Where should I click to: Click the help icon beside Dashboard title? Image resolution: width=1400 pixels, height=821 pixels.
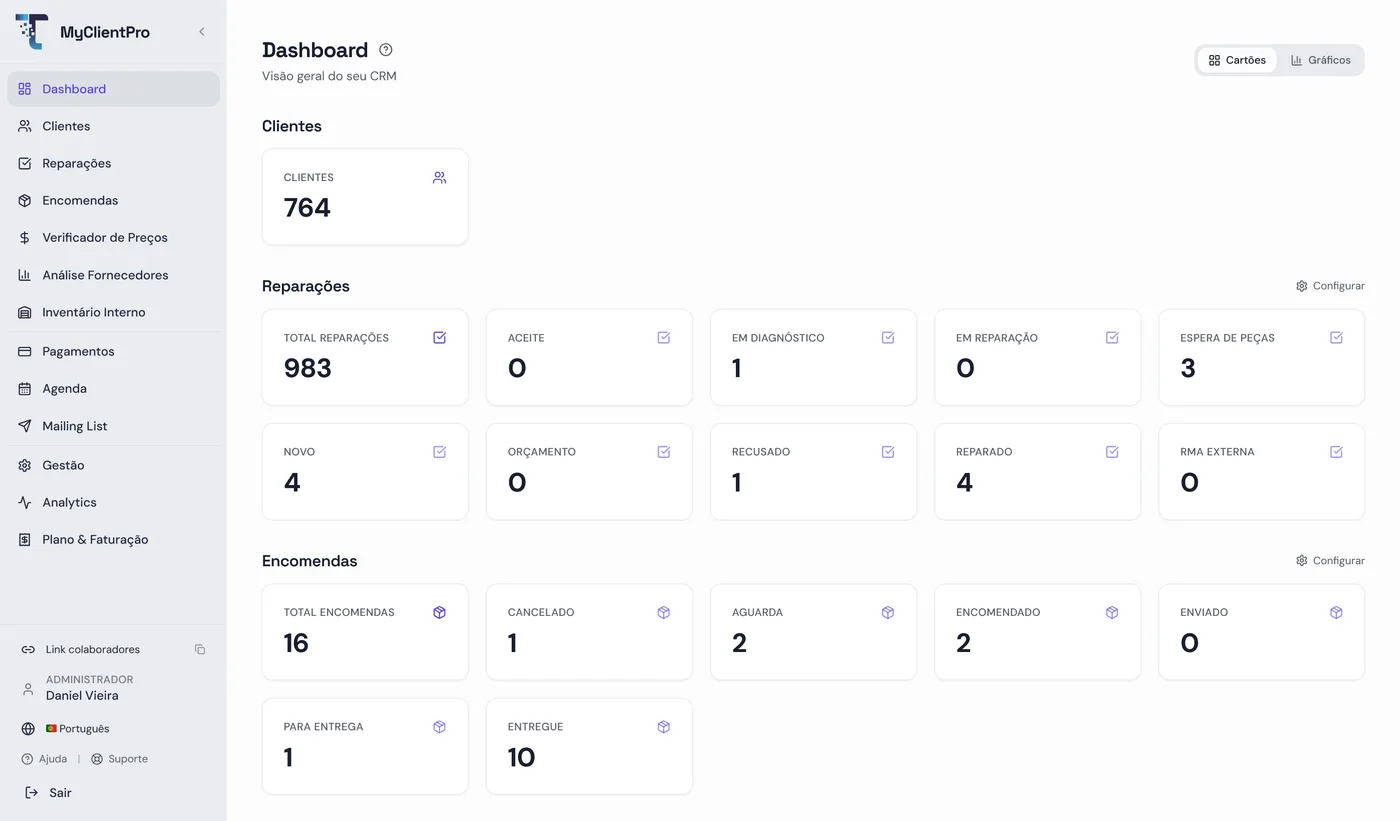coord(386,50)
